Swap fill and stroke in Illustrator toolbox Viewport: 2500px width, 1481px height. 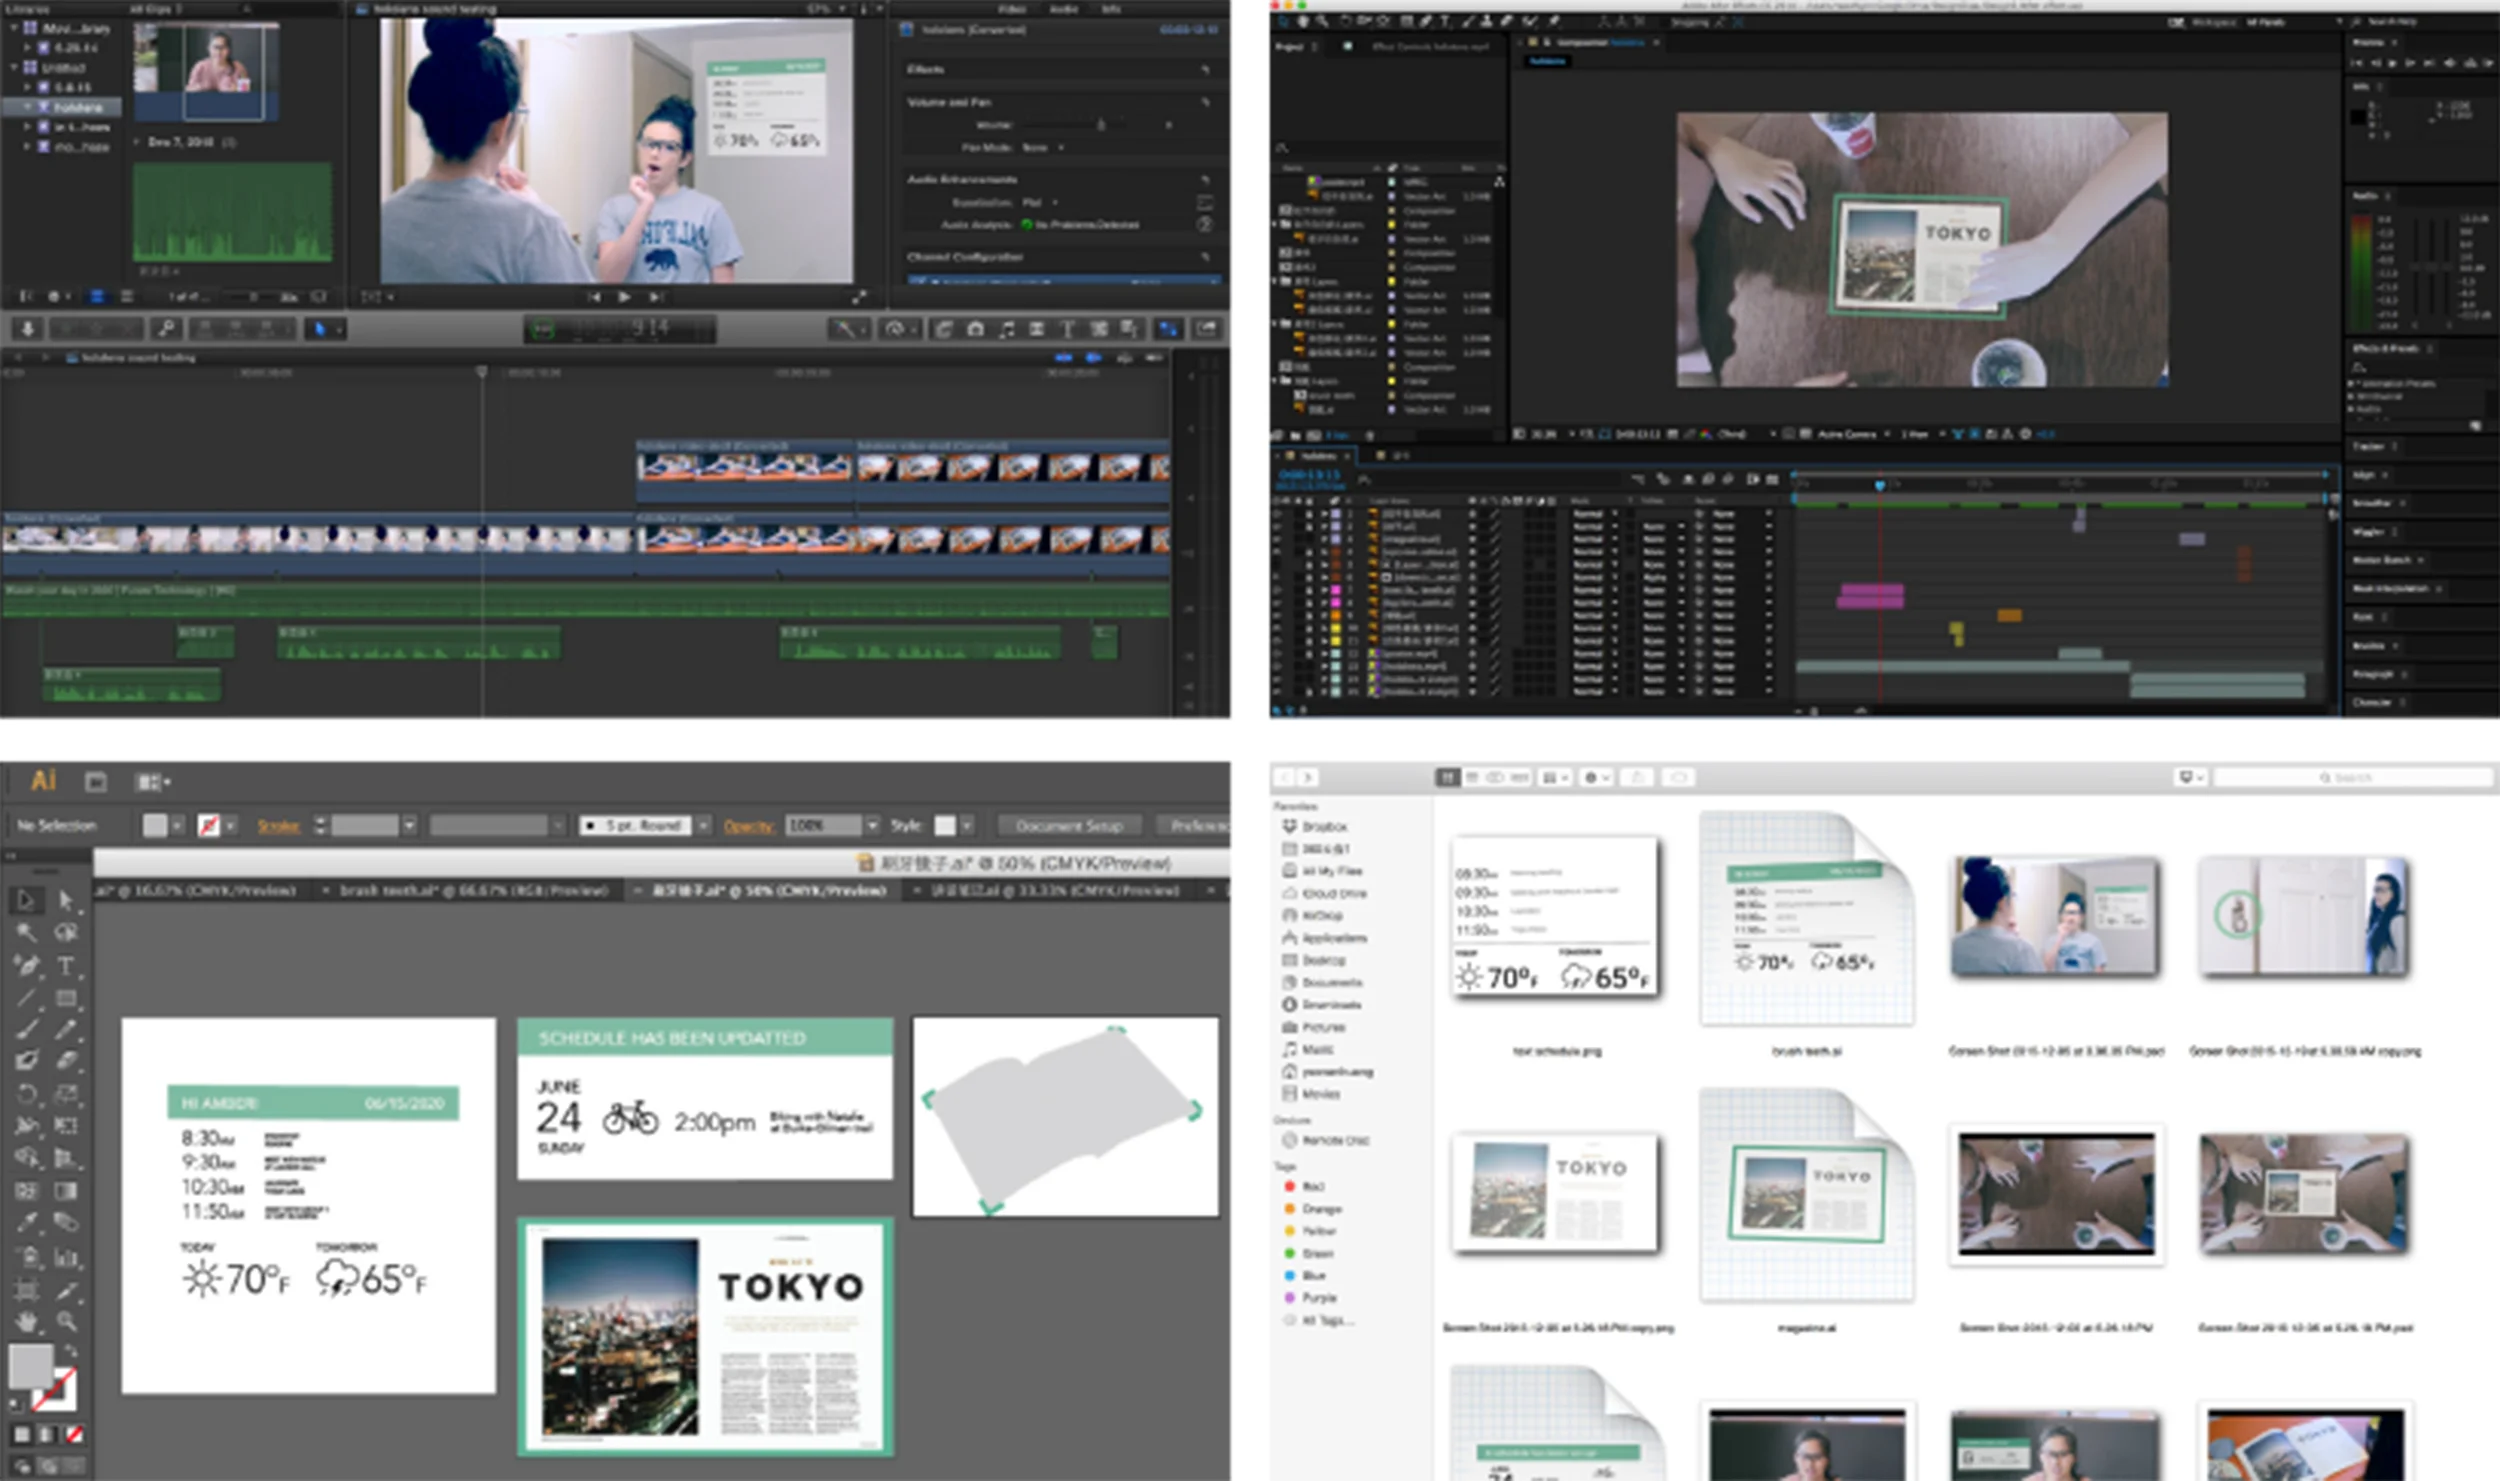[70, 1351]
